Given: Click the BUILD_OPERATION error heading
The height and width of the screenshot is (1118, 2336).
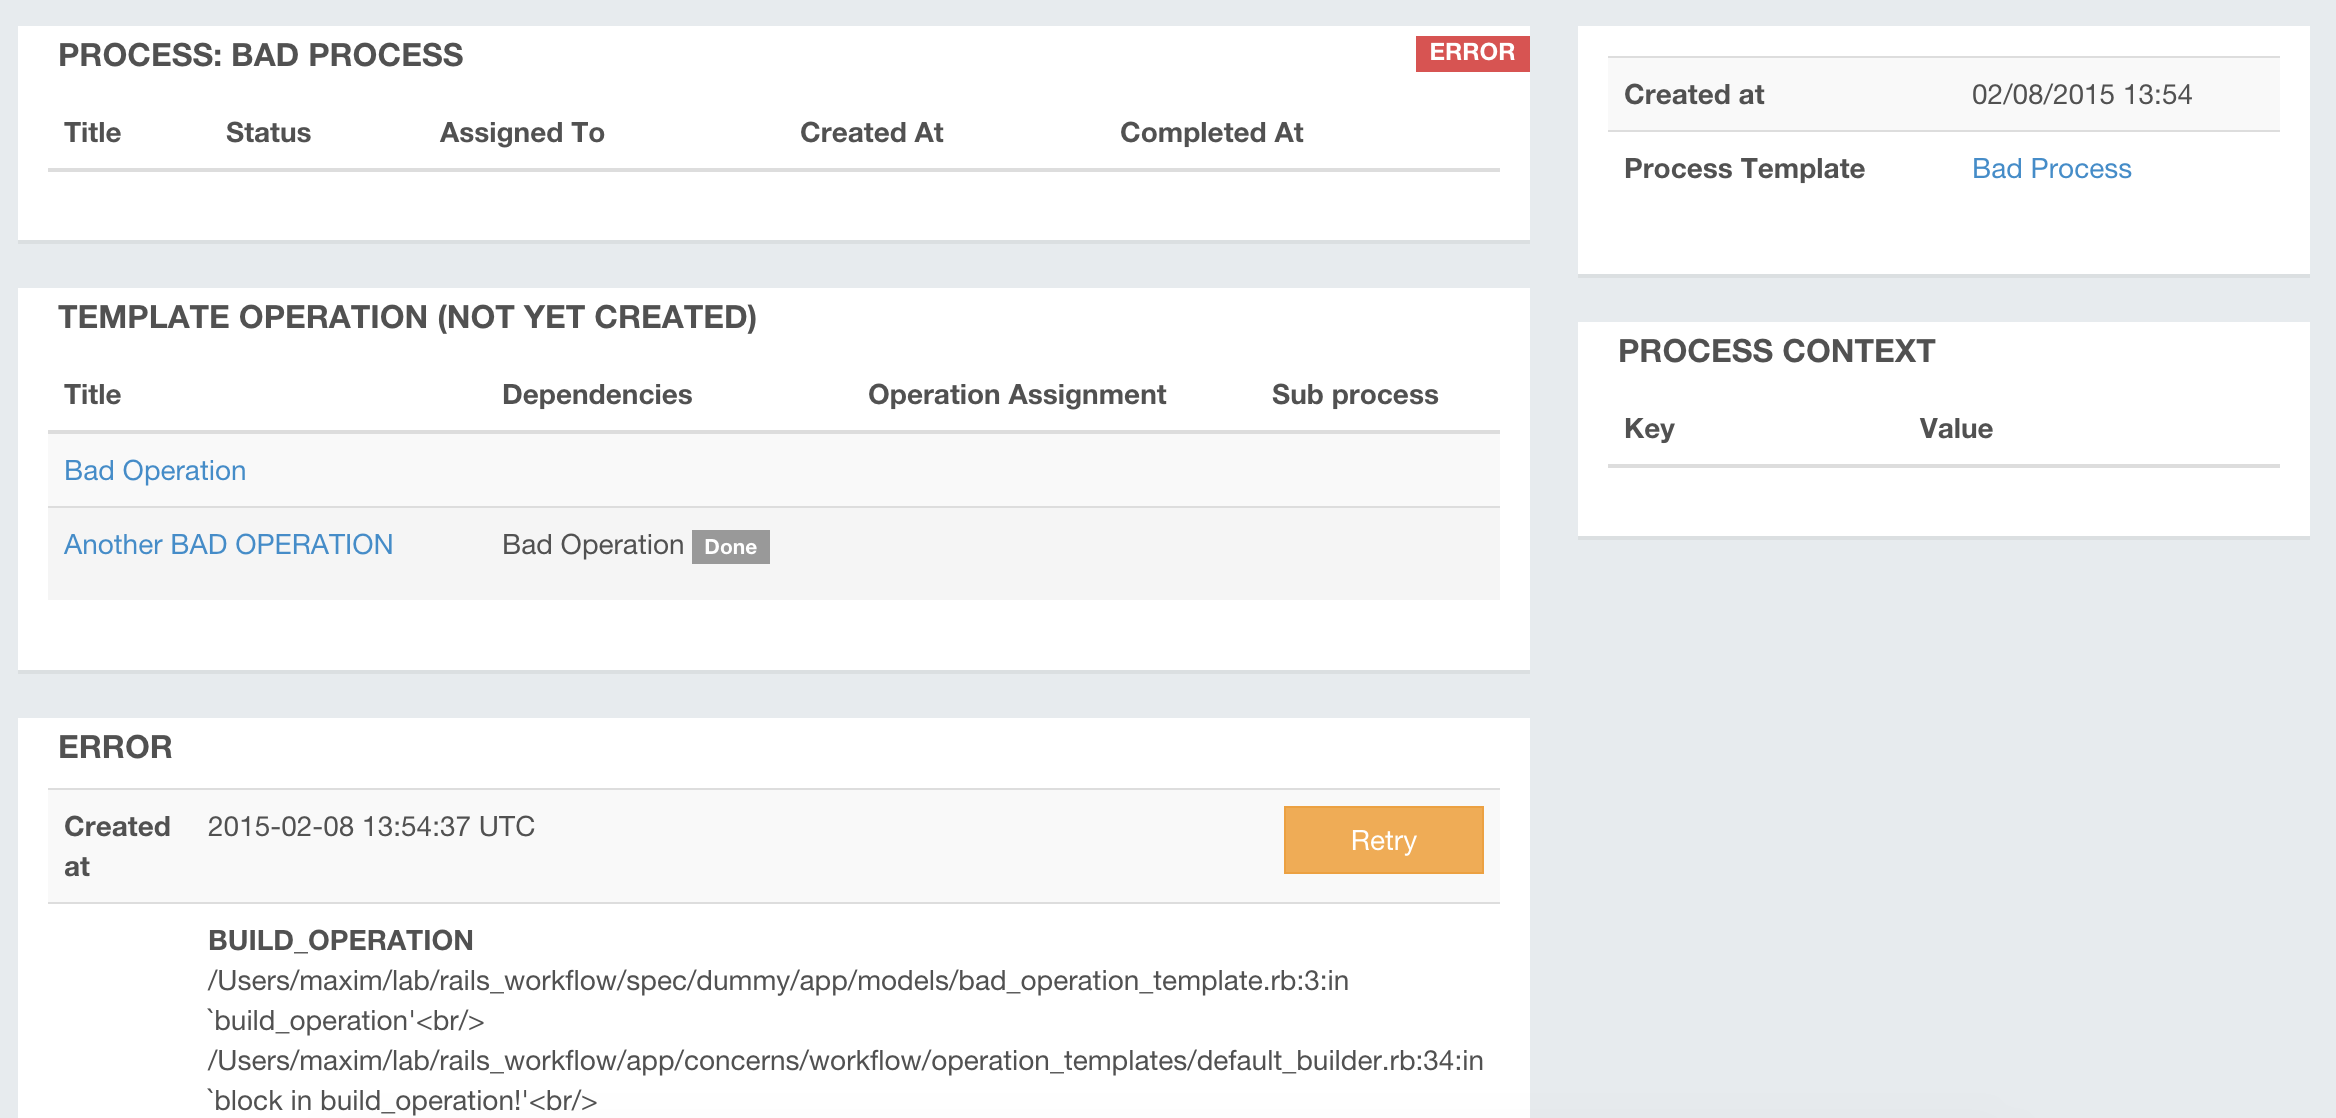Looking at the screenshot, I should pyautogui.click(x=340, y=940).
